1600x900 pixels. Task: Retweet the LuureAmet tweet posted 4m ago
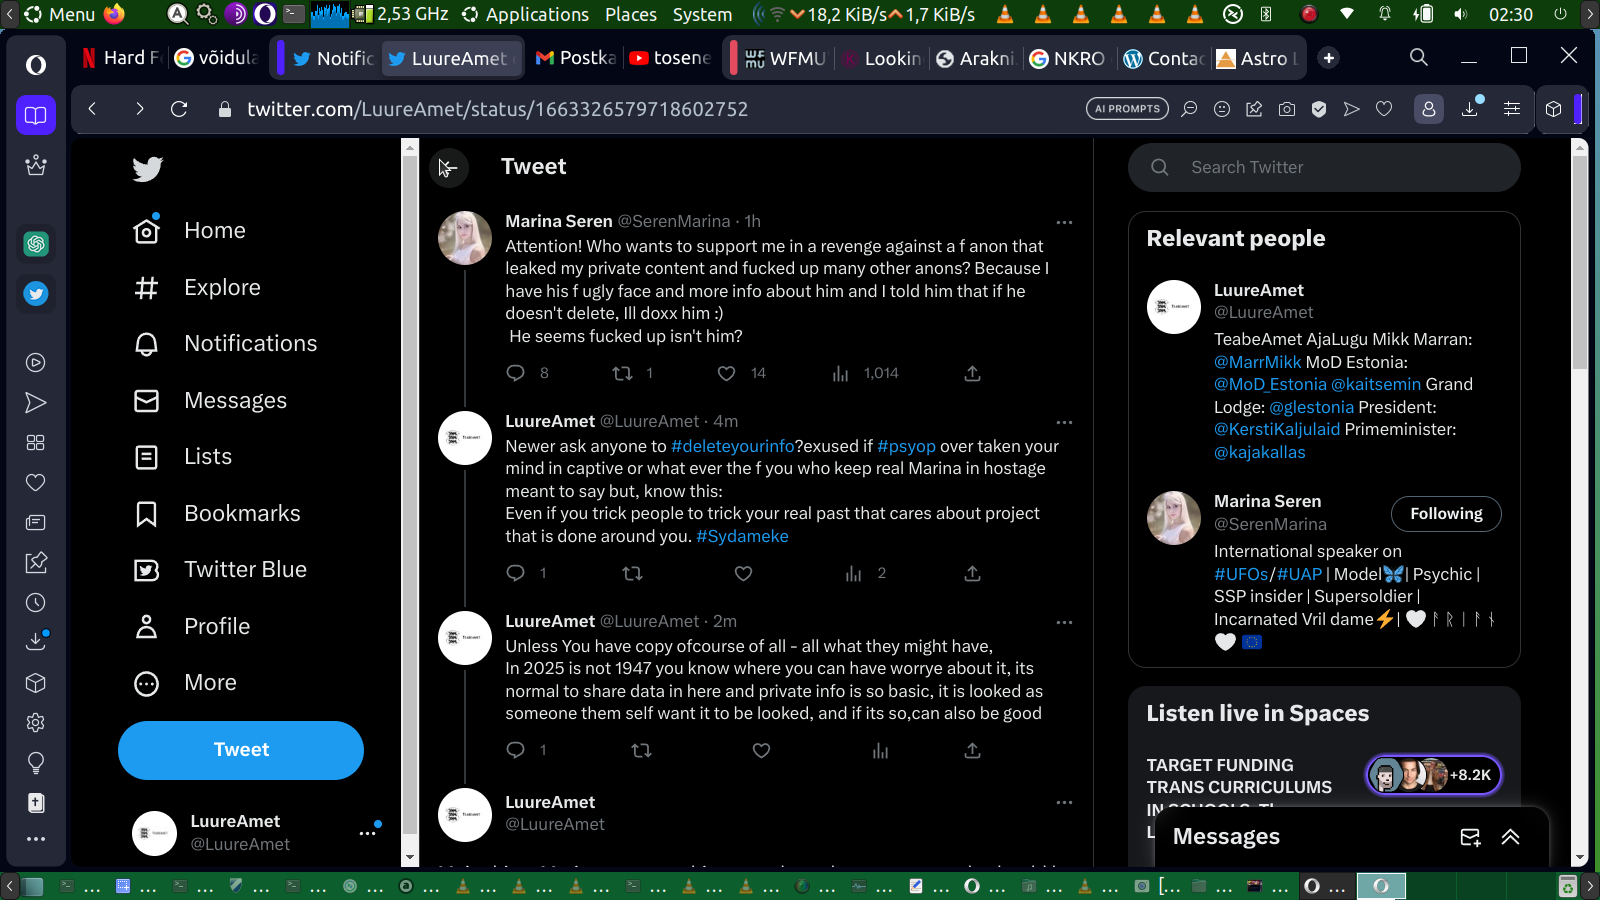[x=632, y=573]
